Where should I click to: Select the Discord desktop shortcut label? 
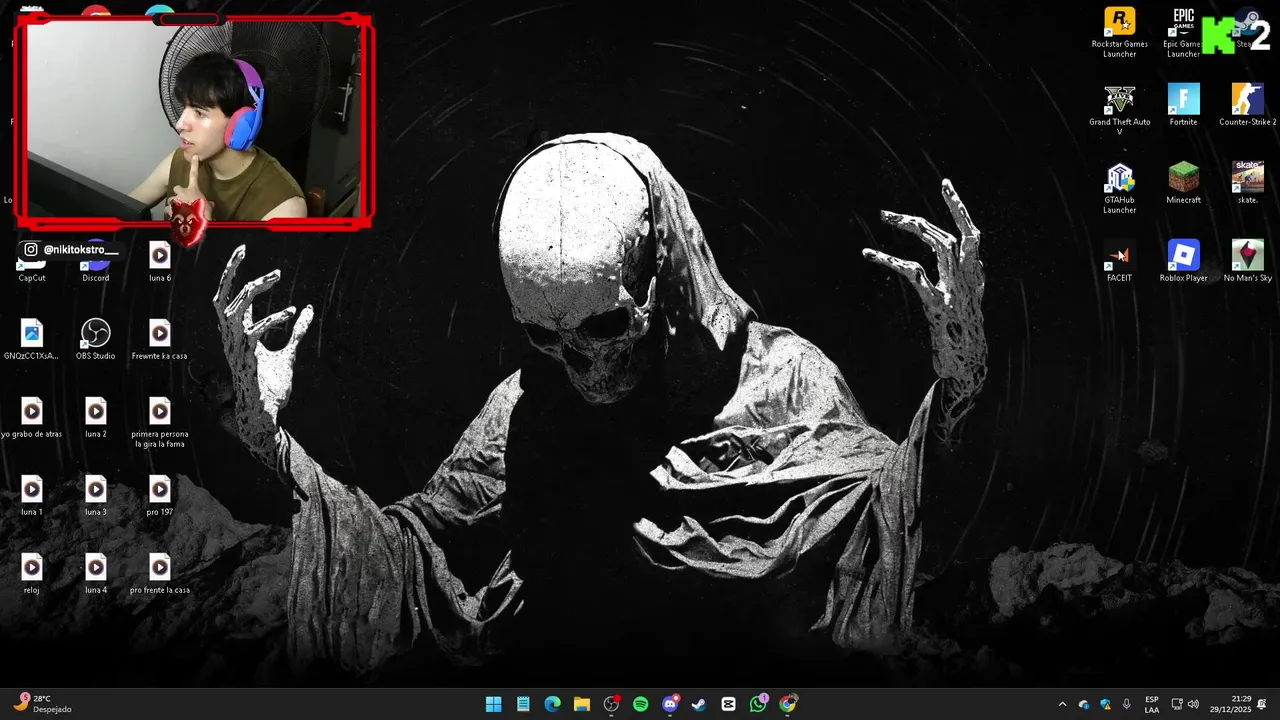click(x=96, y=278)
